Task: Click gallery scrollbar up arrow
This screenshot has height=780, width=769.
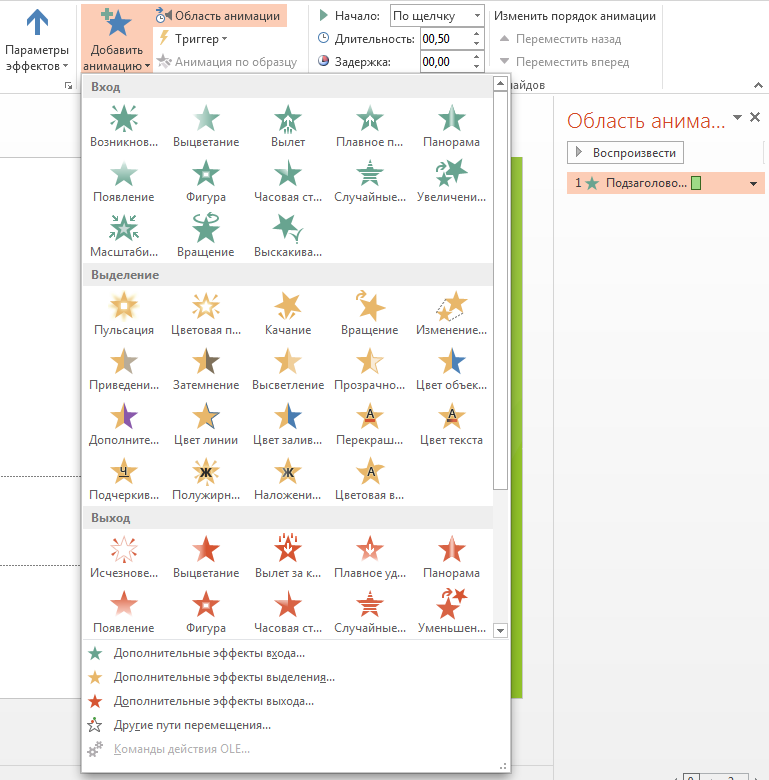Action: pos(500,84)
